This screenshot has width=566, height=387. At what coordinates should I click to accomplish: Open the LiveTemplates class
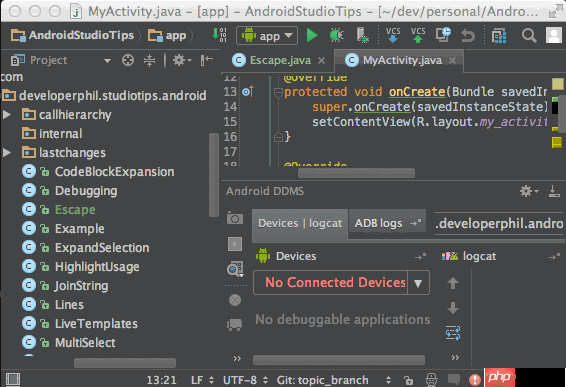(79, 324)
